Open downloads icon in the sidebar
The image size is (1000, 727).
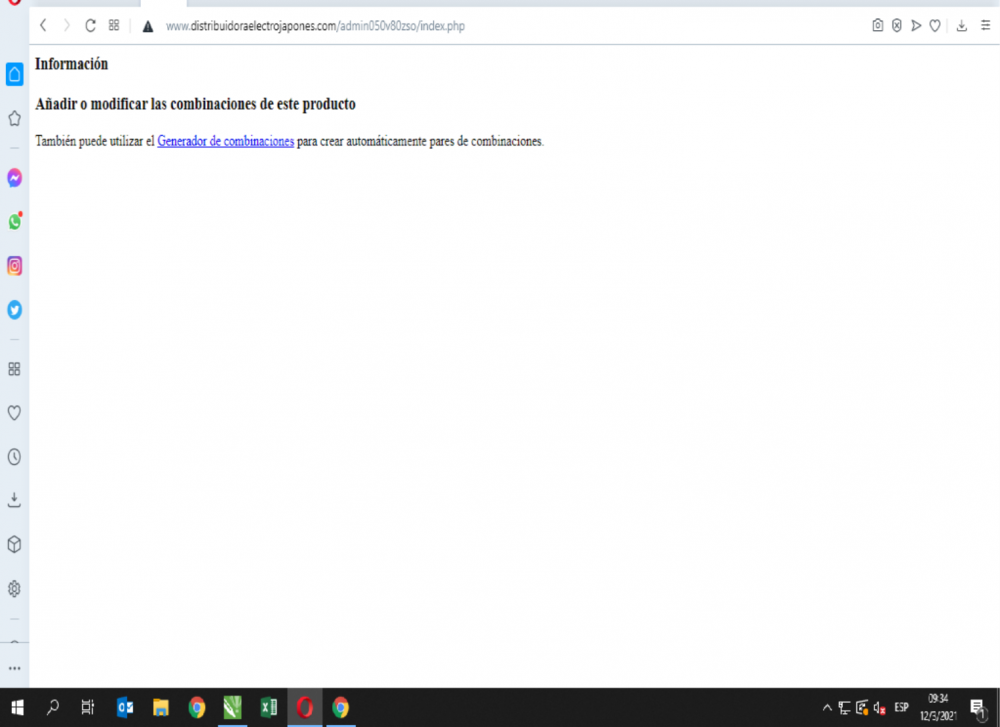click(14, 500)
